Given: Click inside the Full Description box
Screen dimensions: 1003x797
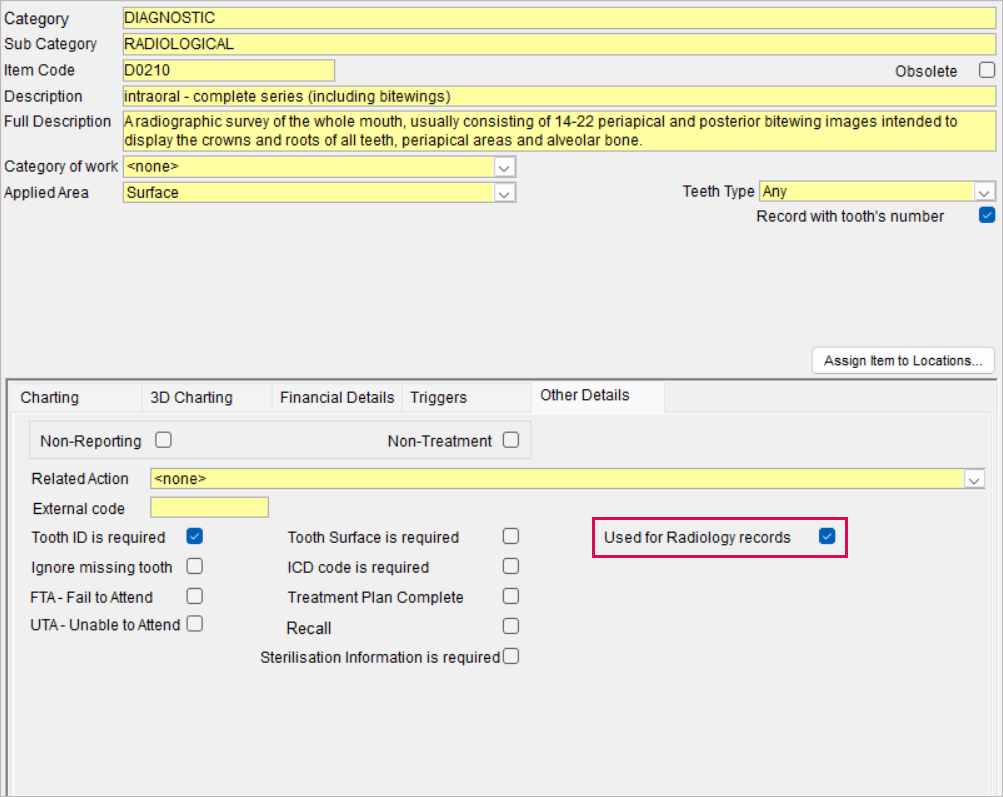Looking at the screenshot, I should (559, 131).
